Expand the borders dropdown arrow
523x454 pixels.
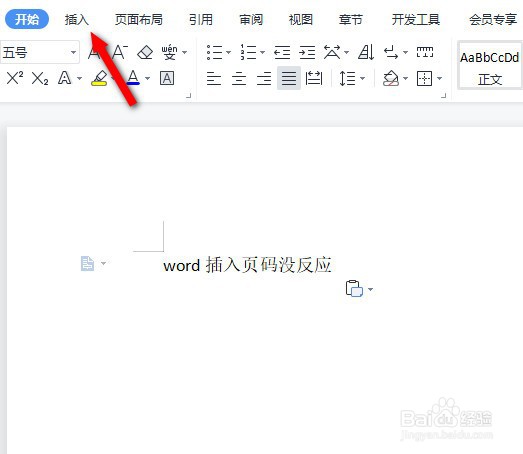pos(440,78)
